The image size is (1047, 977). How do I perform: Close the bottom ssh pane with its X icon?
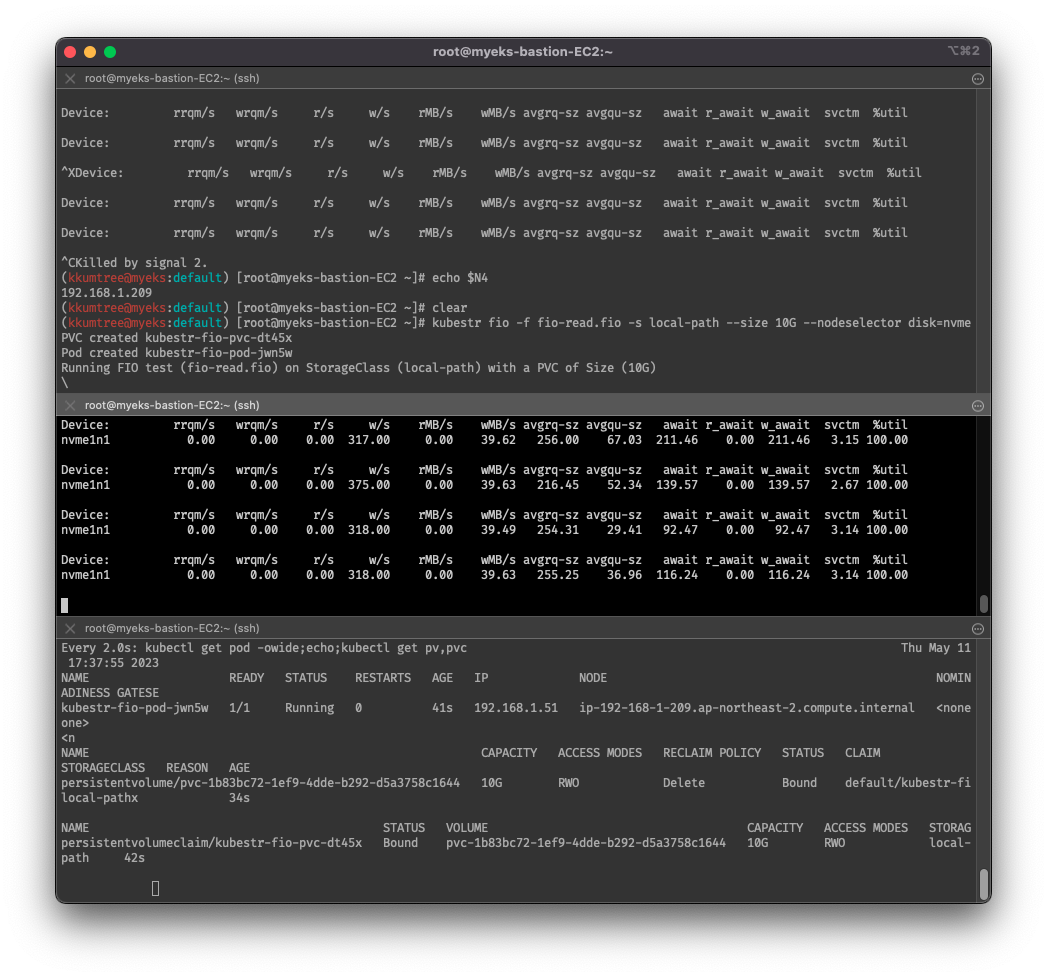click(70, 628)
